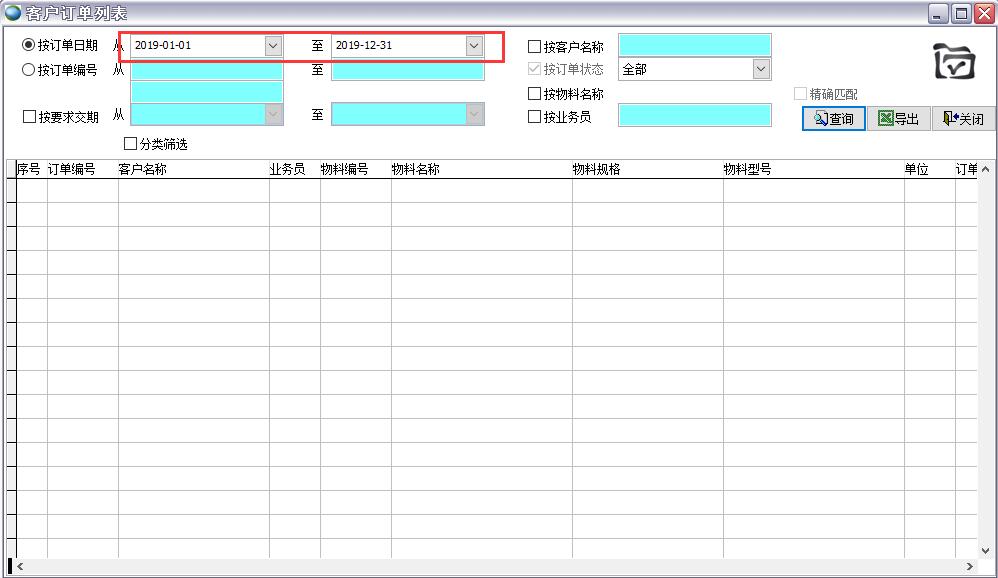Image resolution: width=998 pixels, height=578 pixels.
Task: Click the 客户名称 column header
Action: coord(142,169)
